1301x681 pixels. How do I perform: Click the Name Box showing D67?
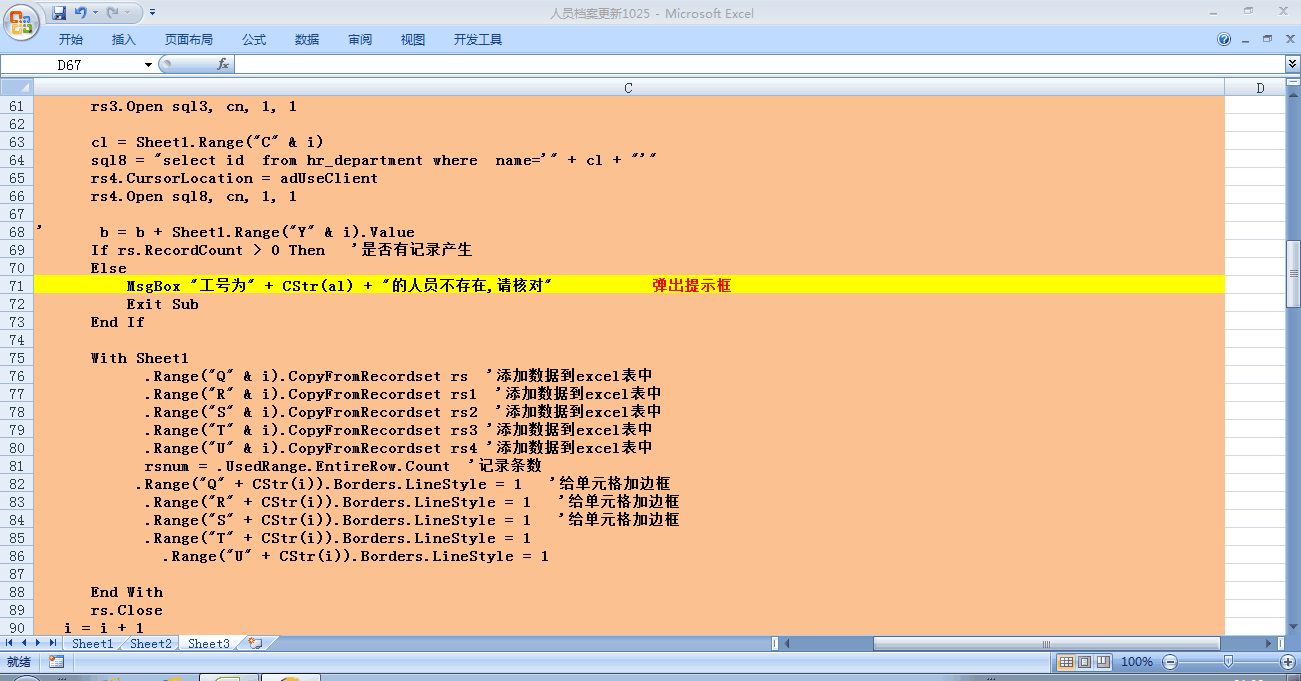(71, 64)
